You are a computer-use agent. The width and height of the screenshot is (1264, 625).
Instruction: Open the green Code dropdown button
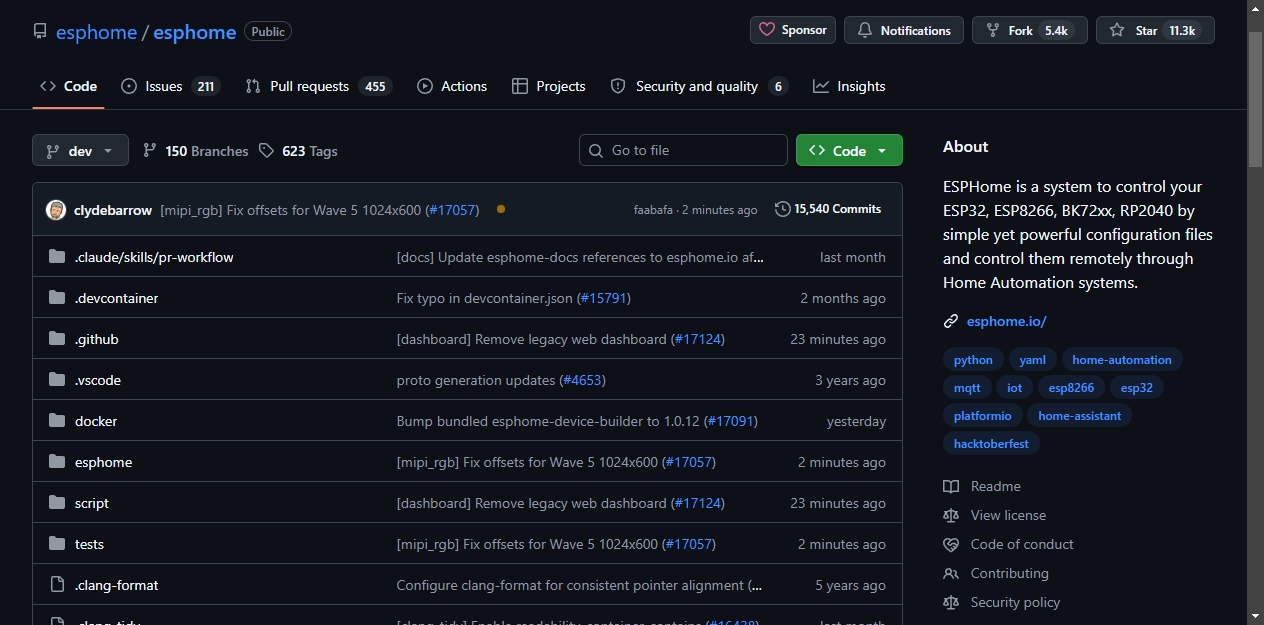coord(849,150)
